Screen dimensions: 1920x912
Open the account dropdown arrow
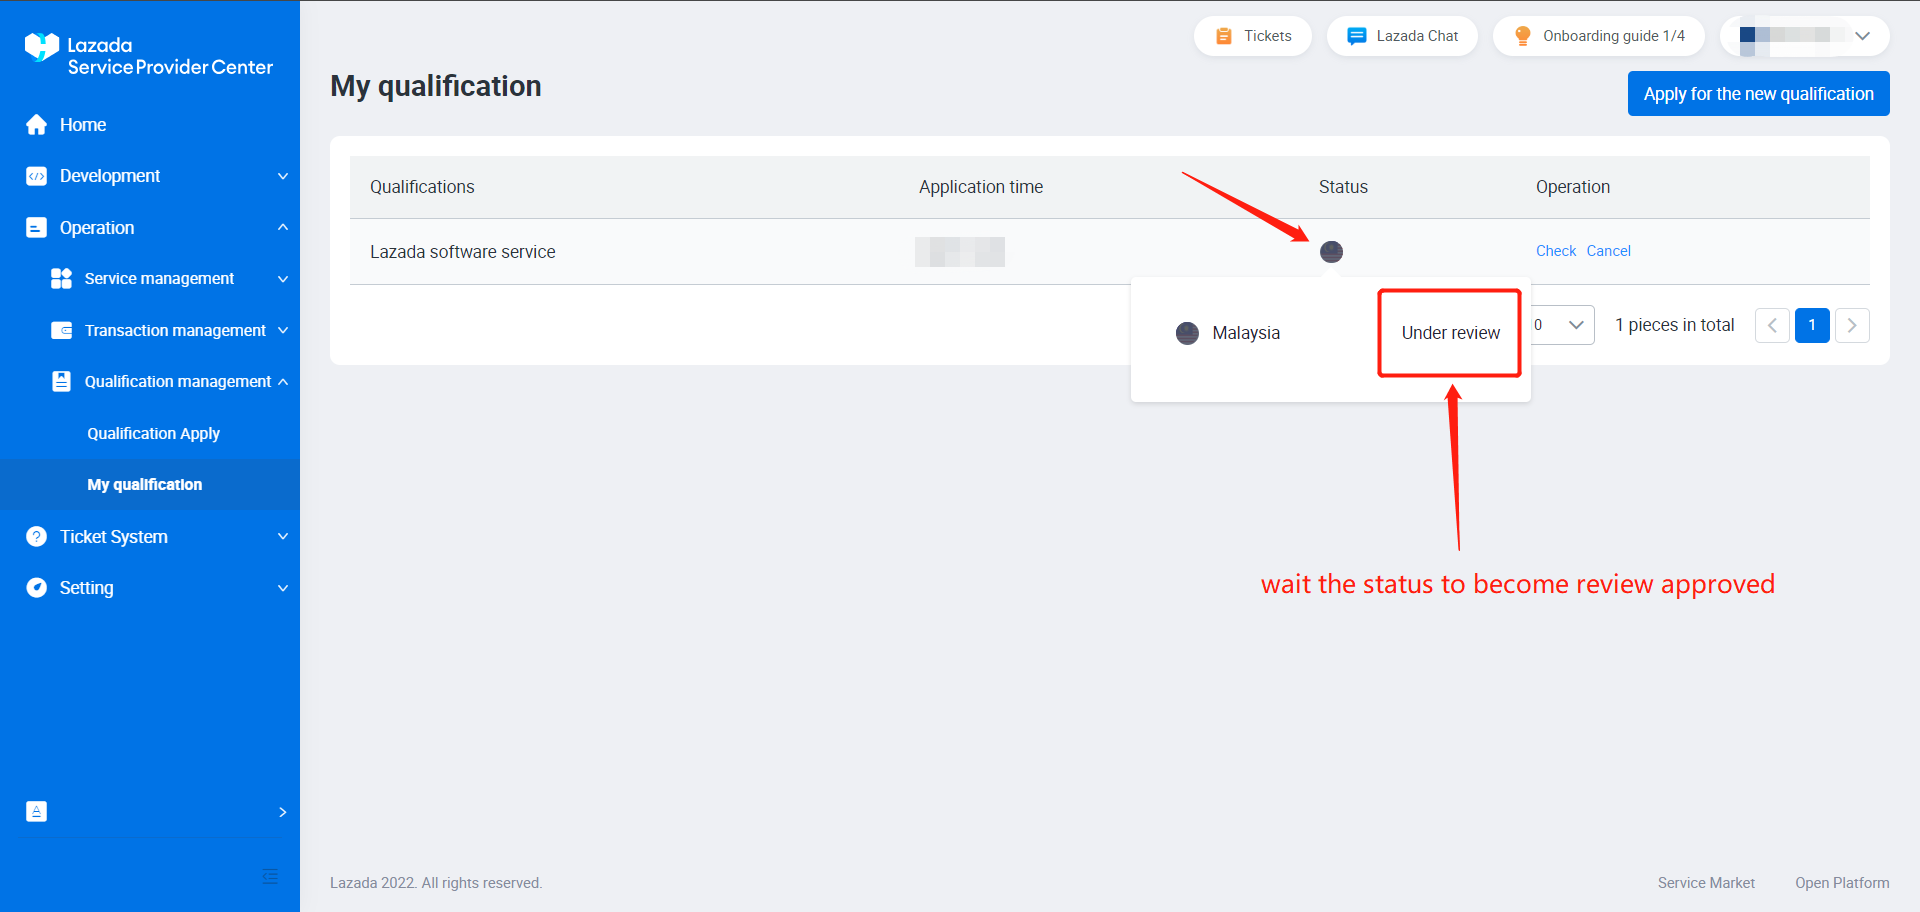(1862, 36)
